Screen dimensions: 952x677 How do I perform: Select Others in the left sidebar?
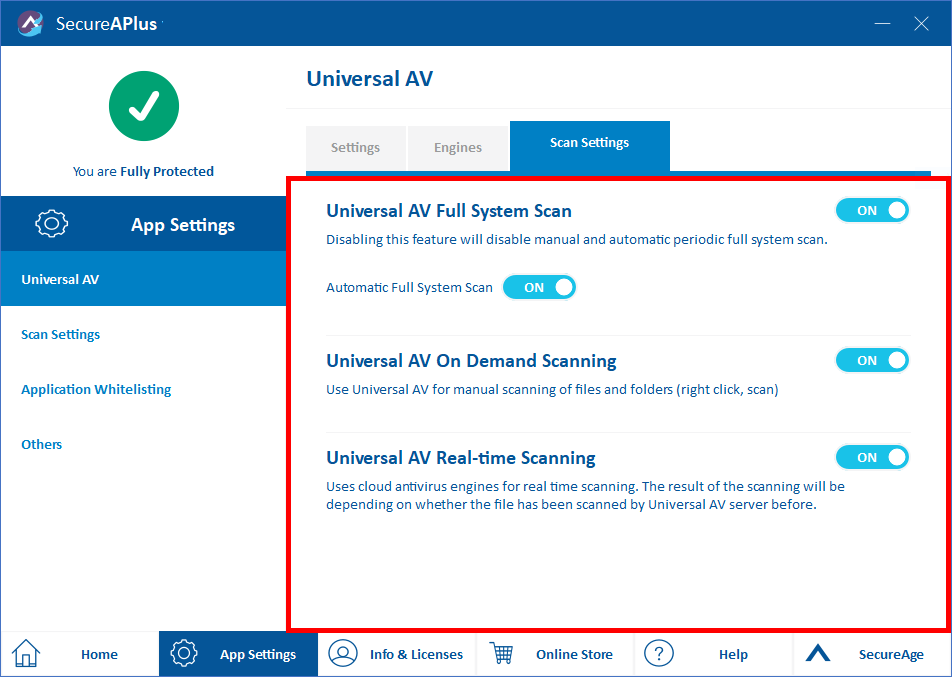[x=42, y=444]
